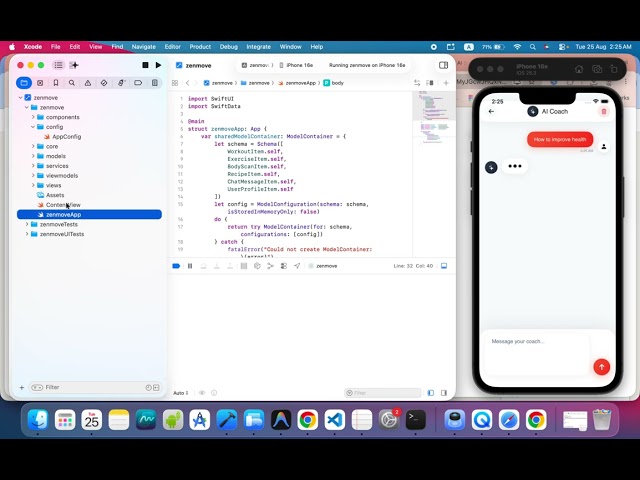Open editor options minimap menu
Screen dimensions: 640x480
(x=430, y=83)
